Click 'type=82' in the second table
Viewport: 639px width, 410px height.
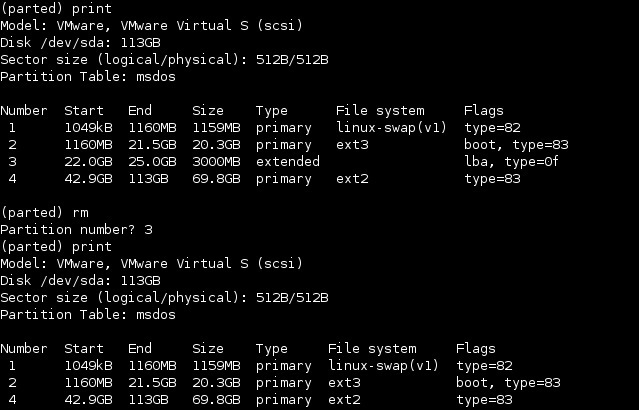(484, 366)
